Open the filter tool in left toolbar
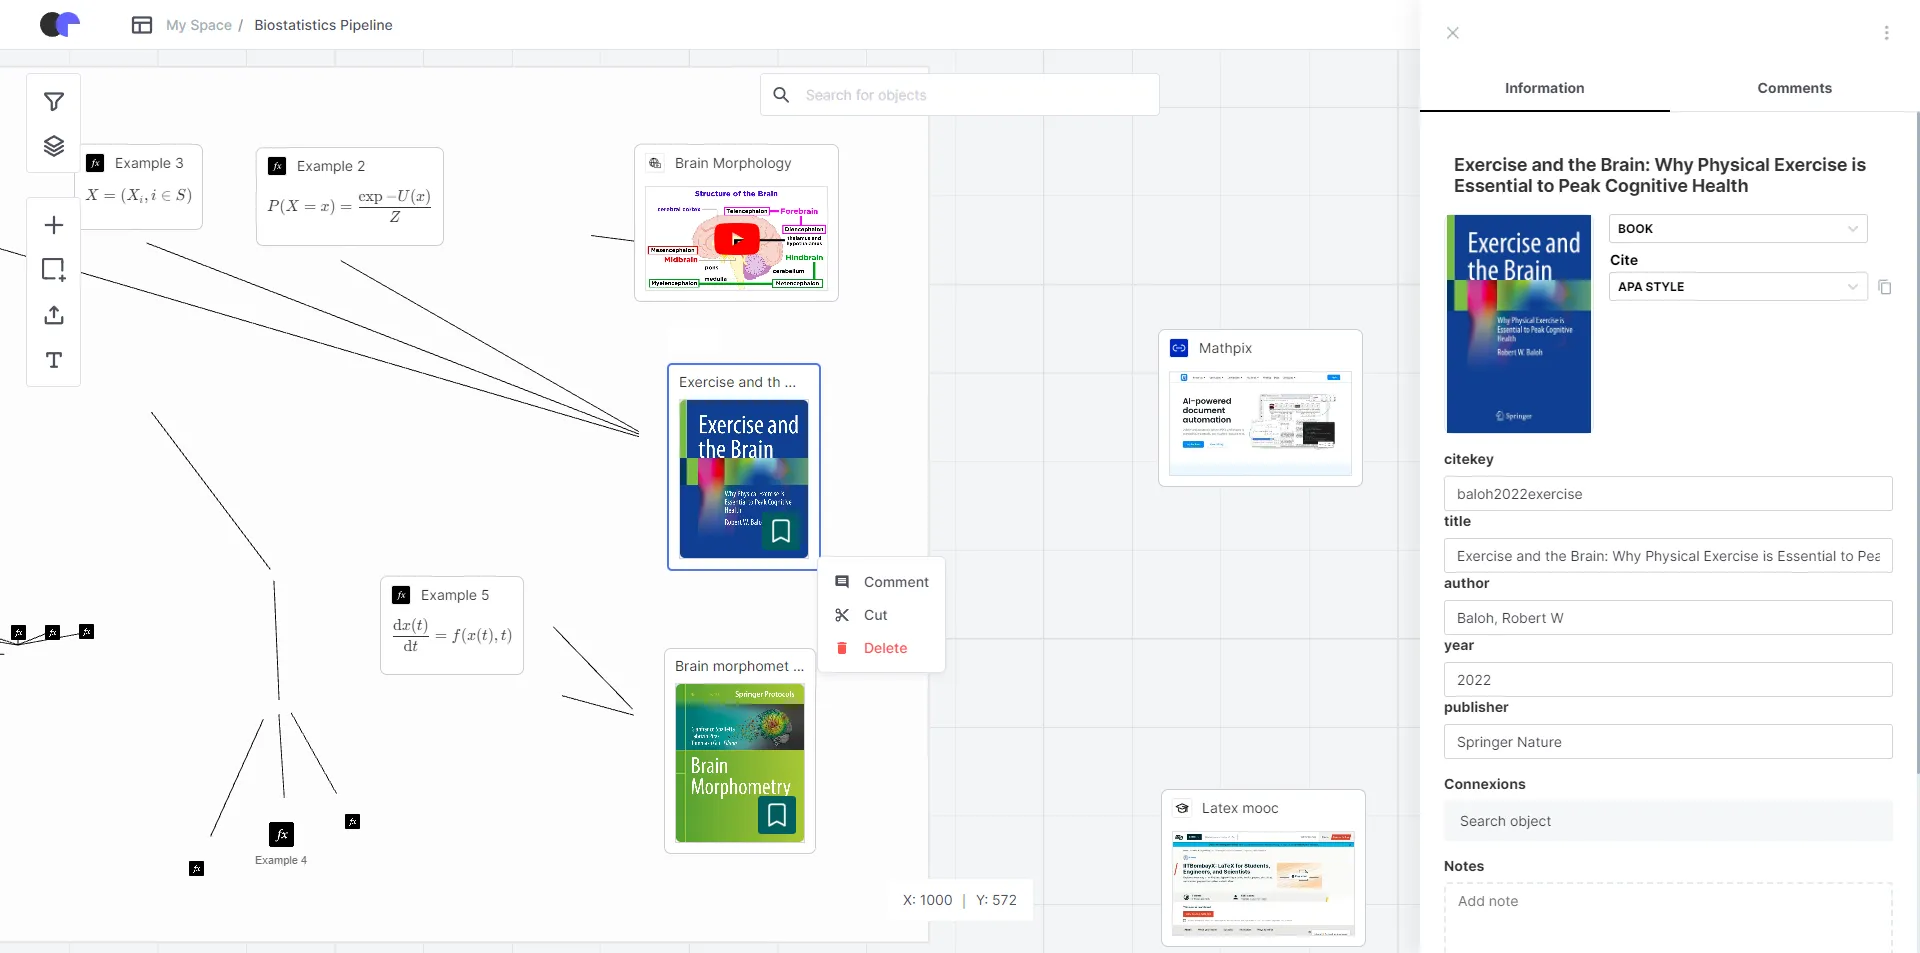The image size is (1920, 953). tap(54, 102)
